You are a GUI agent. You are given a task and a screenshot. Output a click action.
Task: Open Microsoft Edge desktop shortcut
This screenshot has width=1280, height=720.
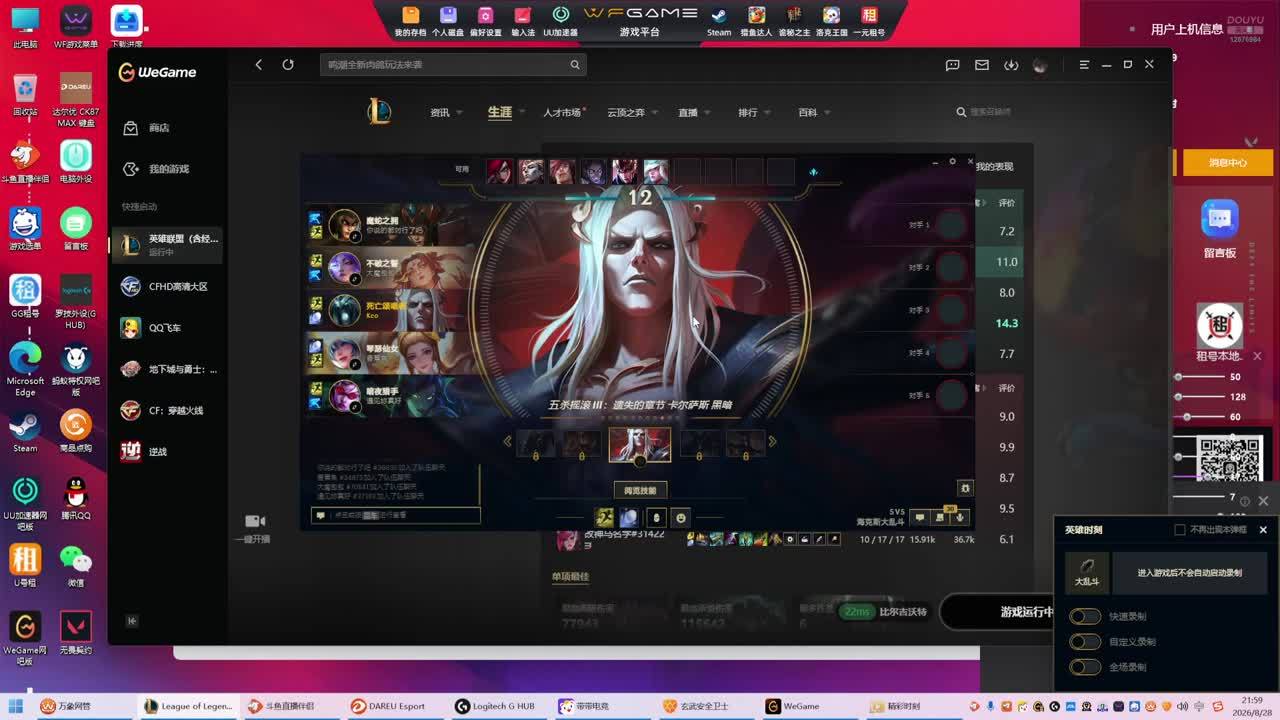(25, 369)
